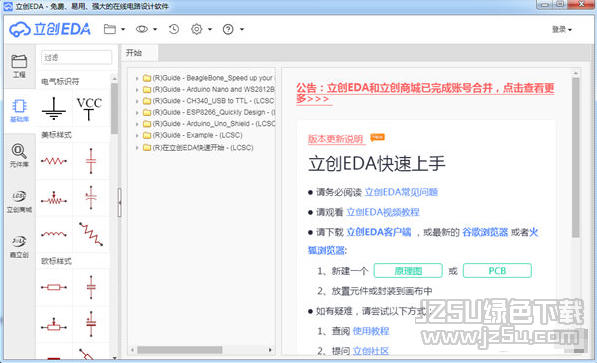Screen dimensions: 597x363
Task: Switch to the 开始 tab
Action: [x=139, y=53]
